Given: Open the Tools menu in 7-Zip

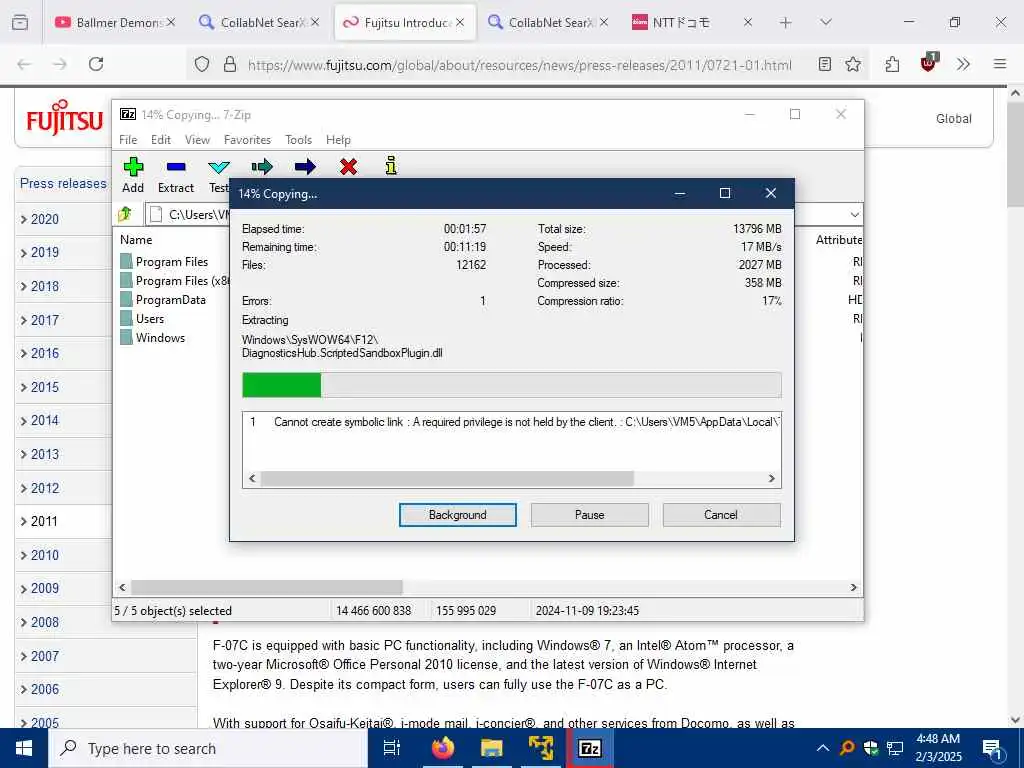Looking at the screenshot, I should tap(298, 140).
